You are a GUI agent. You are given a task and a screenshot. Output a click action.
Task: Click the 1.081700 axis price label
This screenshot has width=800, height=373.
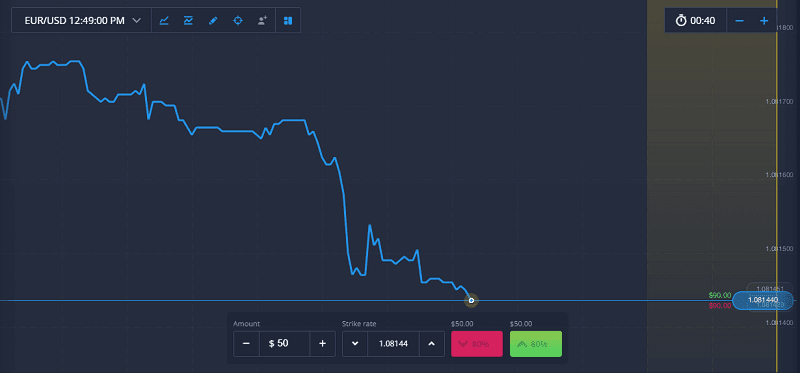pyautogui.click(x=779, y=102)
